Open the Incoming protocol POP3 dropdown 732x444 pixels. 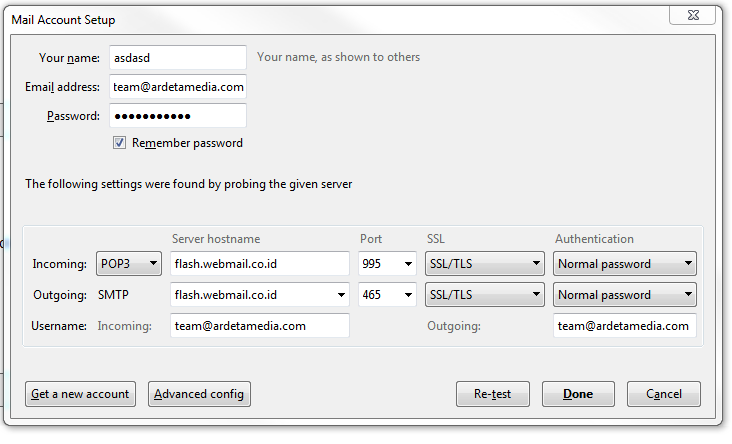coord(128,264)
